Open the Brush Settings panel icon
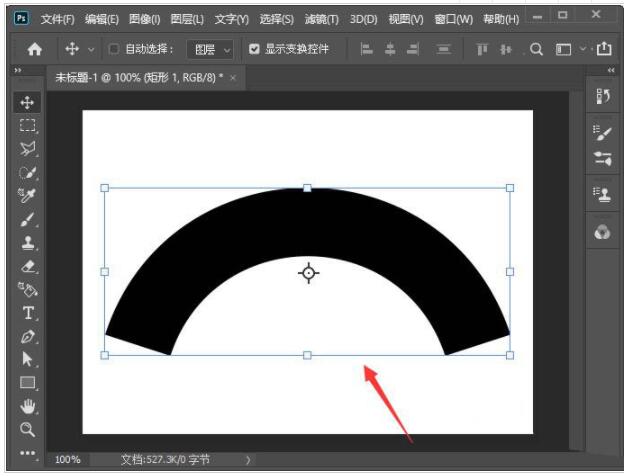Screen dimensions: 624x476 point(603,133)
